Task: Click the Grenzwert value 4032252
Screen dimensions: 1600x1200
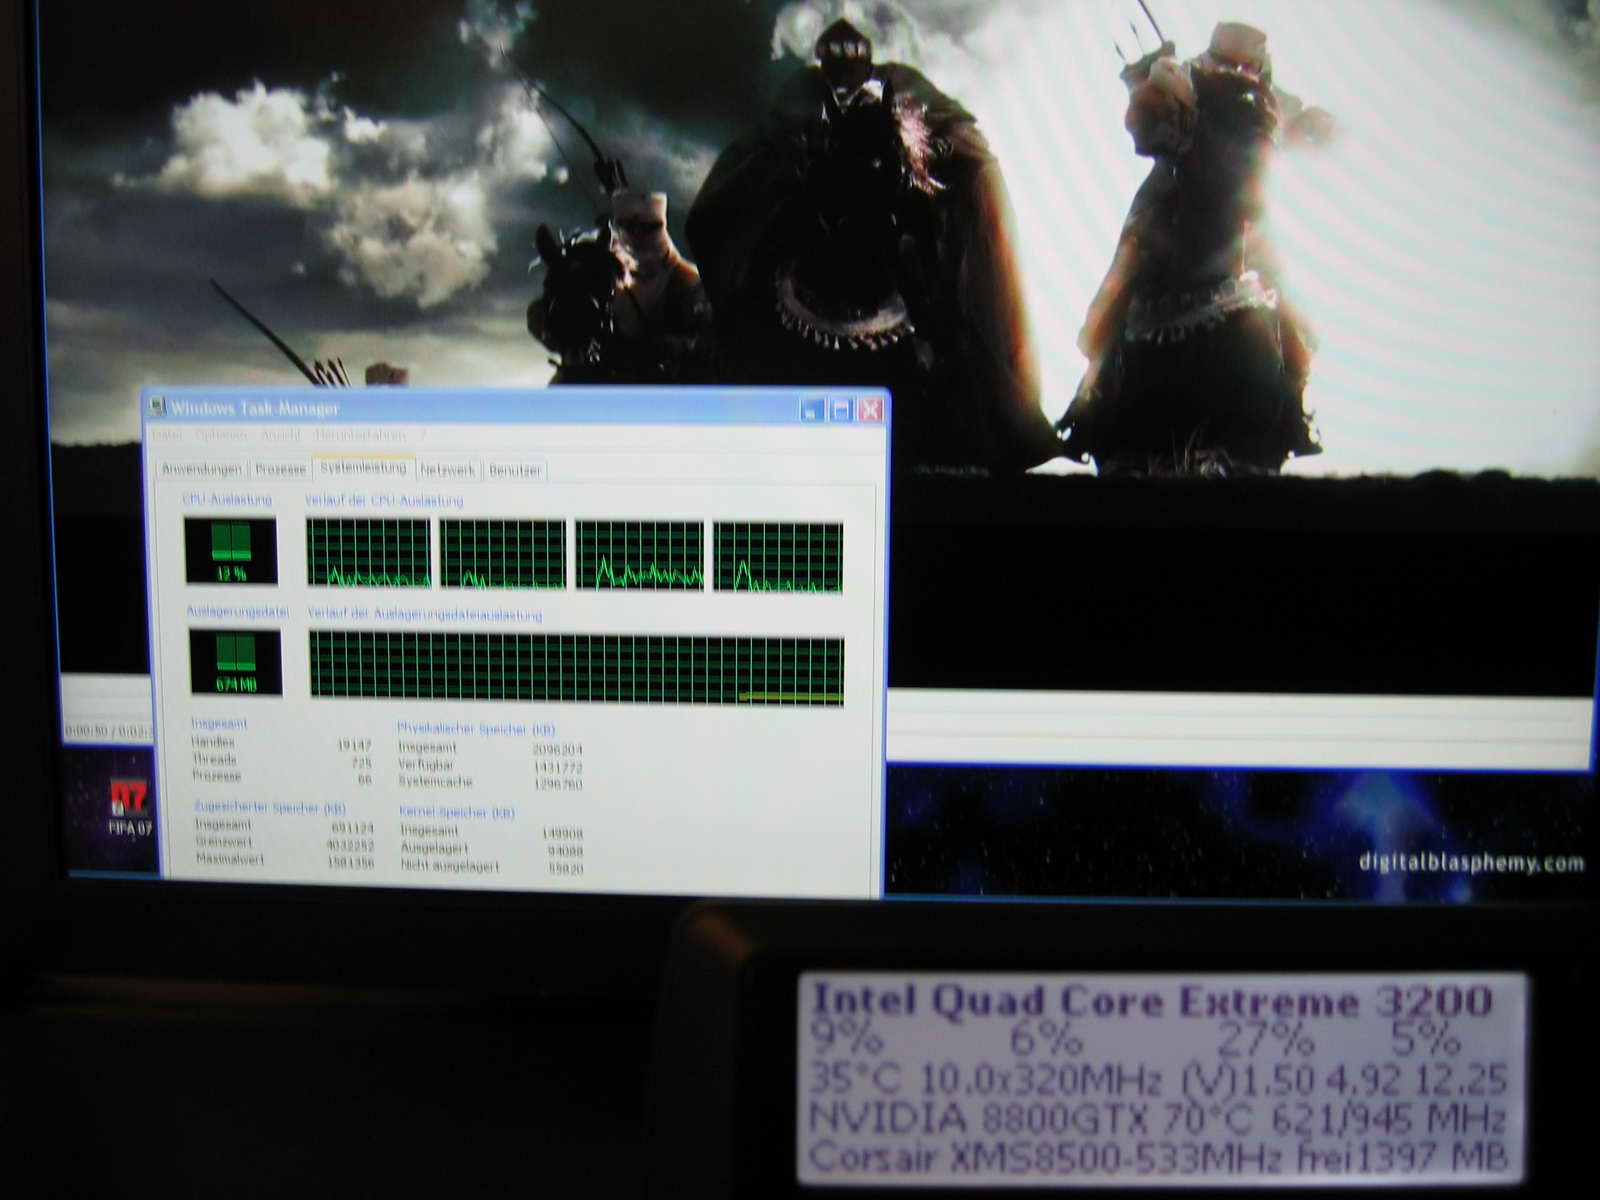Action: click(350, 844)
